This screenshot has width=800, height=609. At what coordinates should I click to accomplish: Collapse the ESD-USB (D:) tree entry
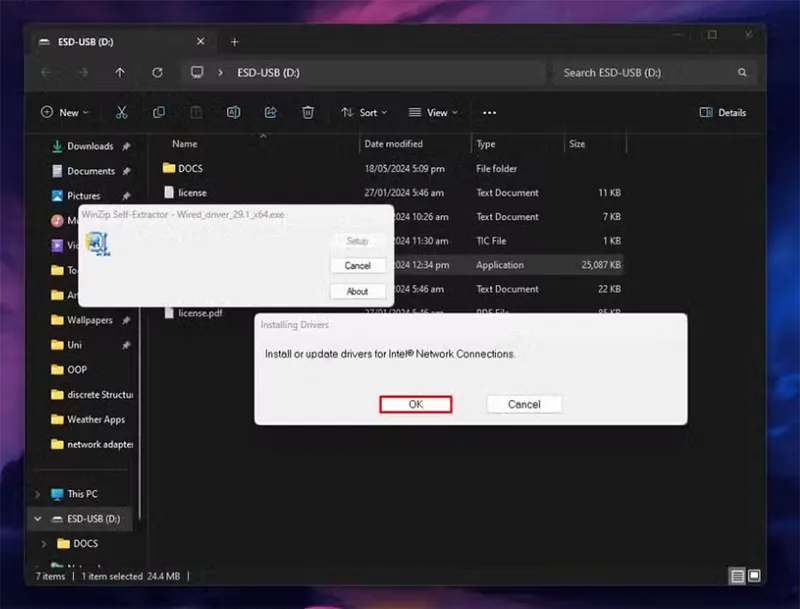(38, 519)
